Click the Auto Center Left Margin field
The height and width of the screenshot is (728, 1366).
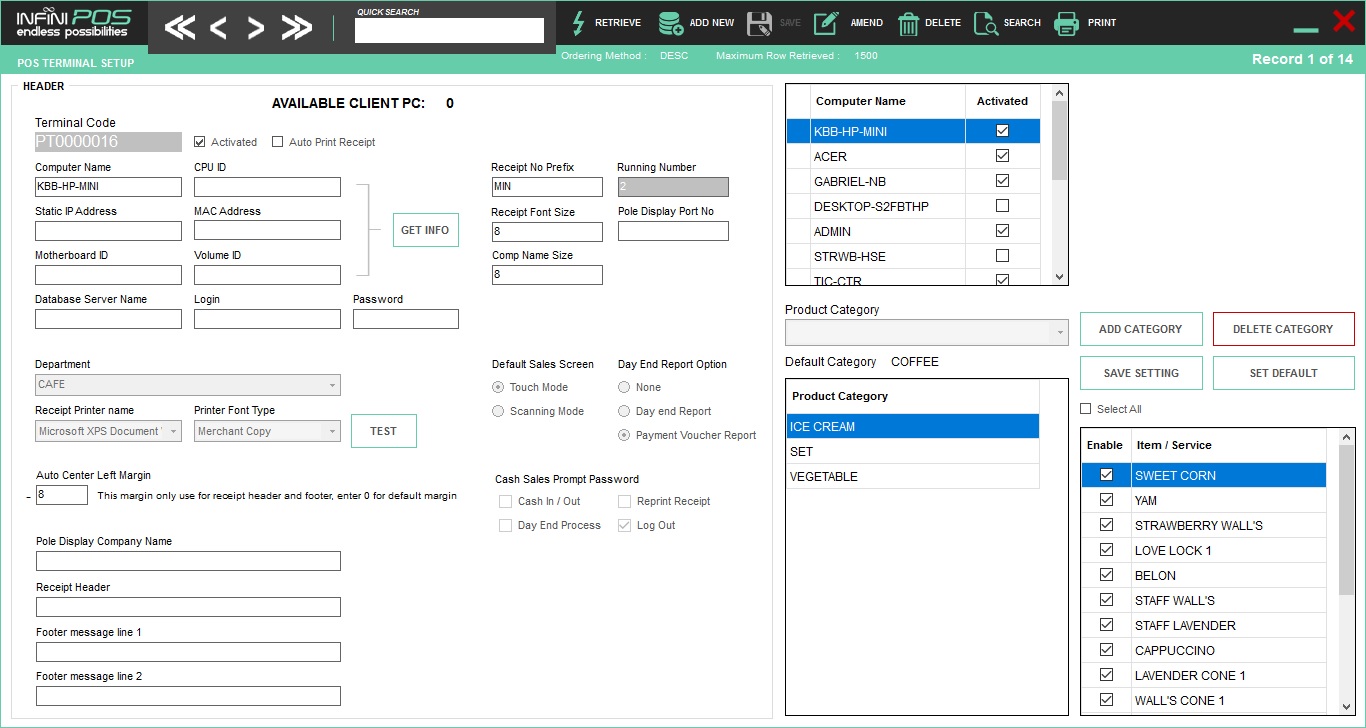coord(62,495)
